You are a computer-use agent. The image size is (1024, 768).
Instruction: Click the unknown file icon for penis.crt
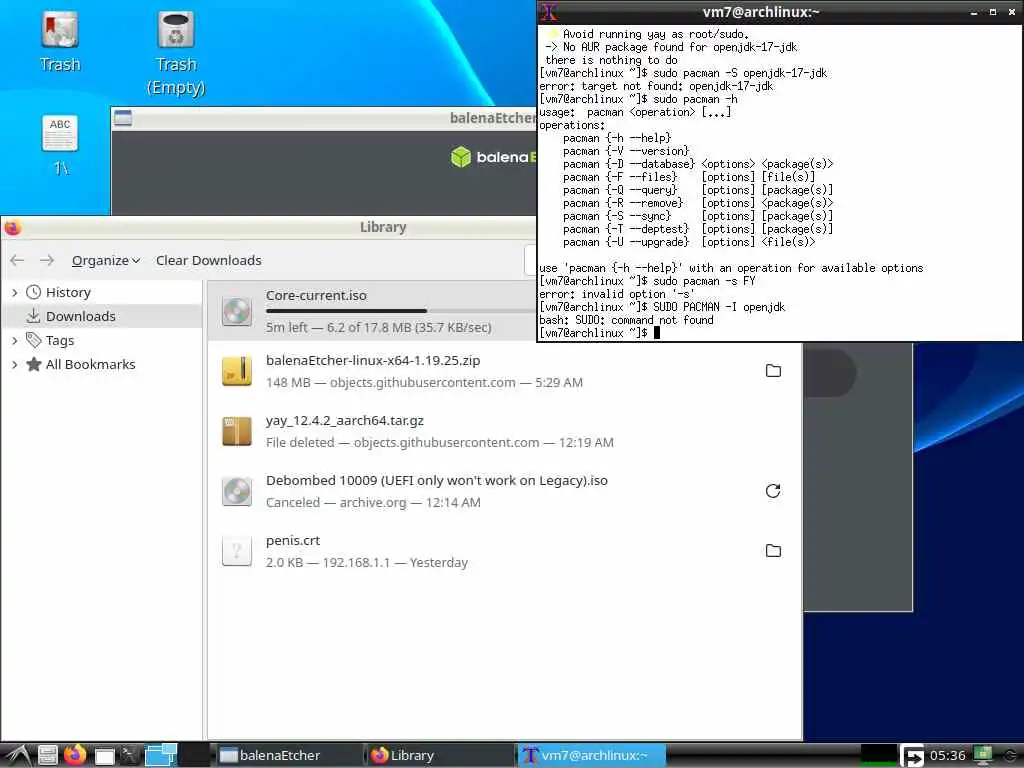point(236,551)
